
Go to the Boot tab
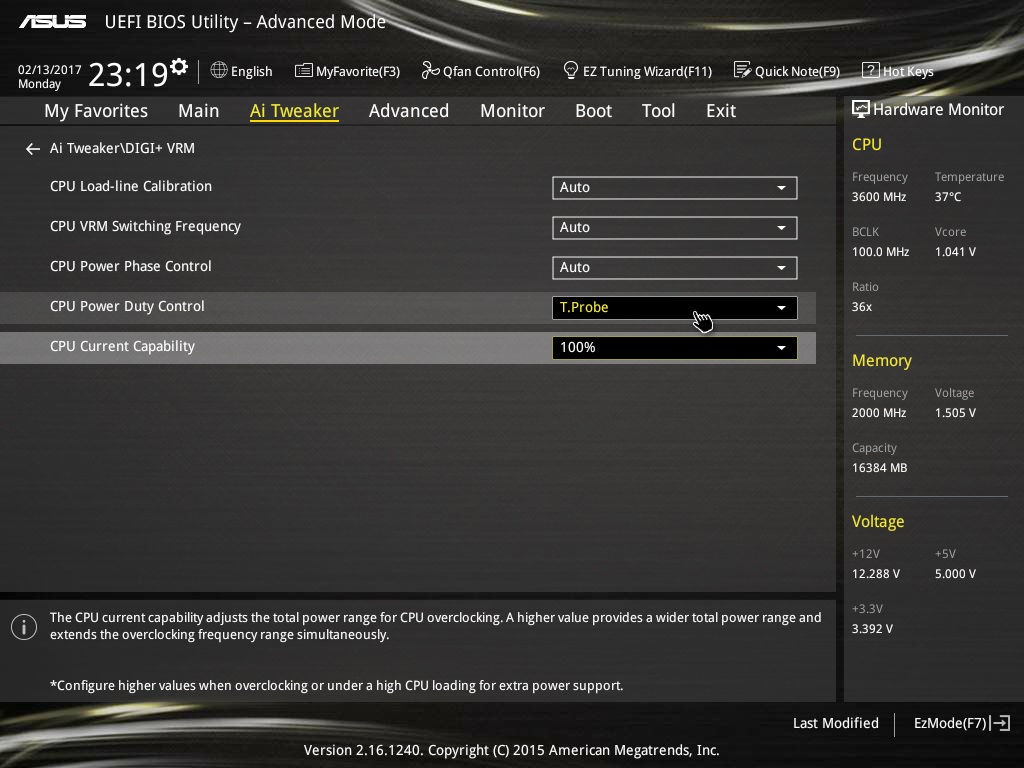593,111
